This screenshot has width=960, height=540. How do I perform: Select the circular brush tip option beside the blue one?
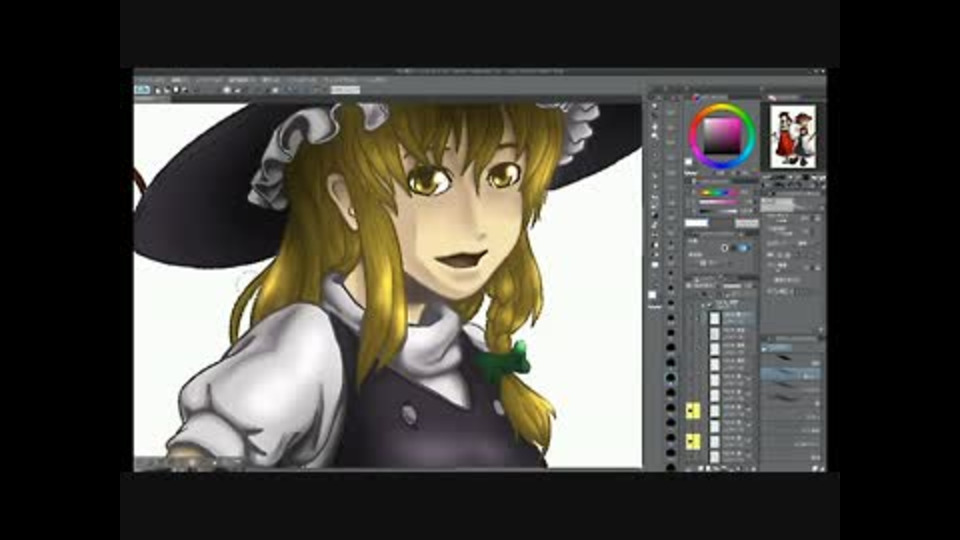pyautogui.click(x=725, y=248)
